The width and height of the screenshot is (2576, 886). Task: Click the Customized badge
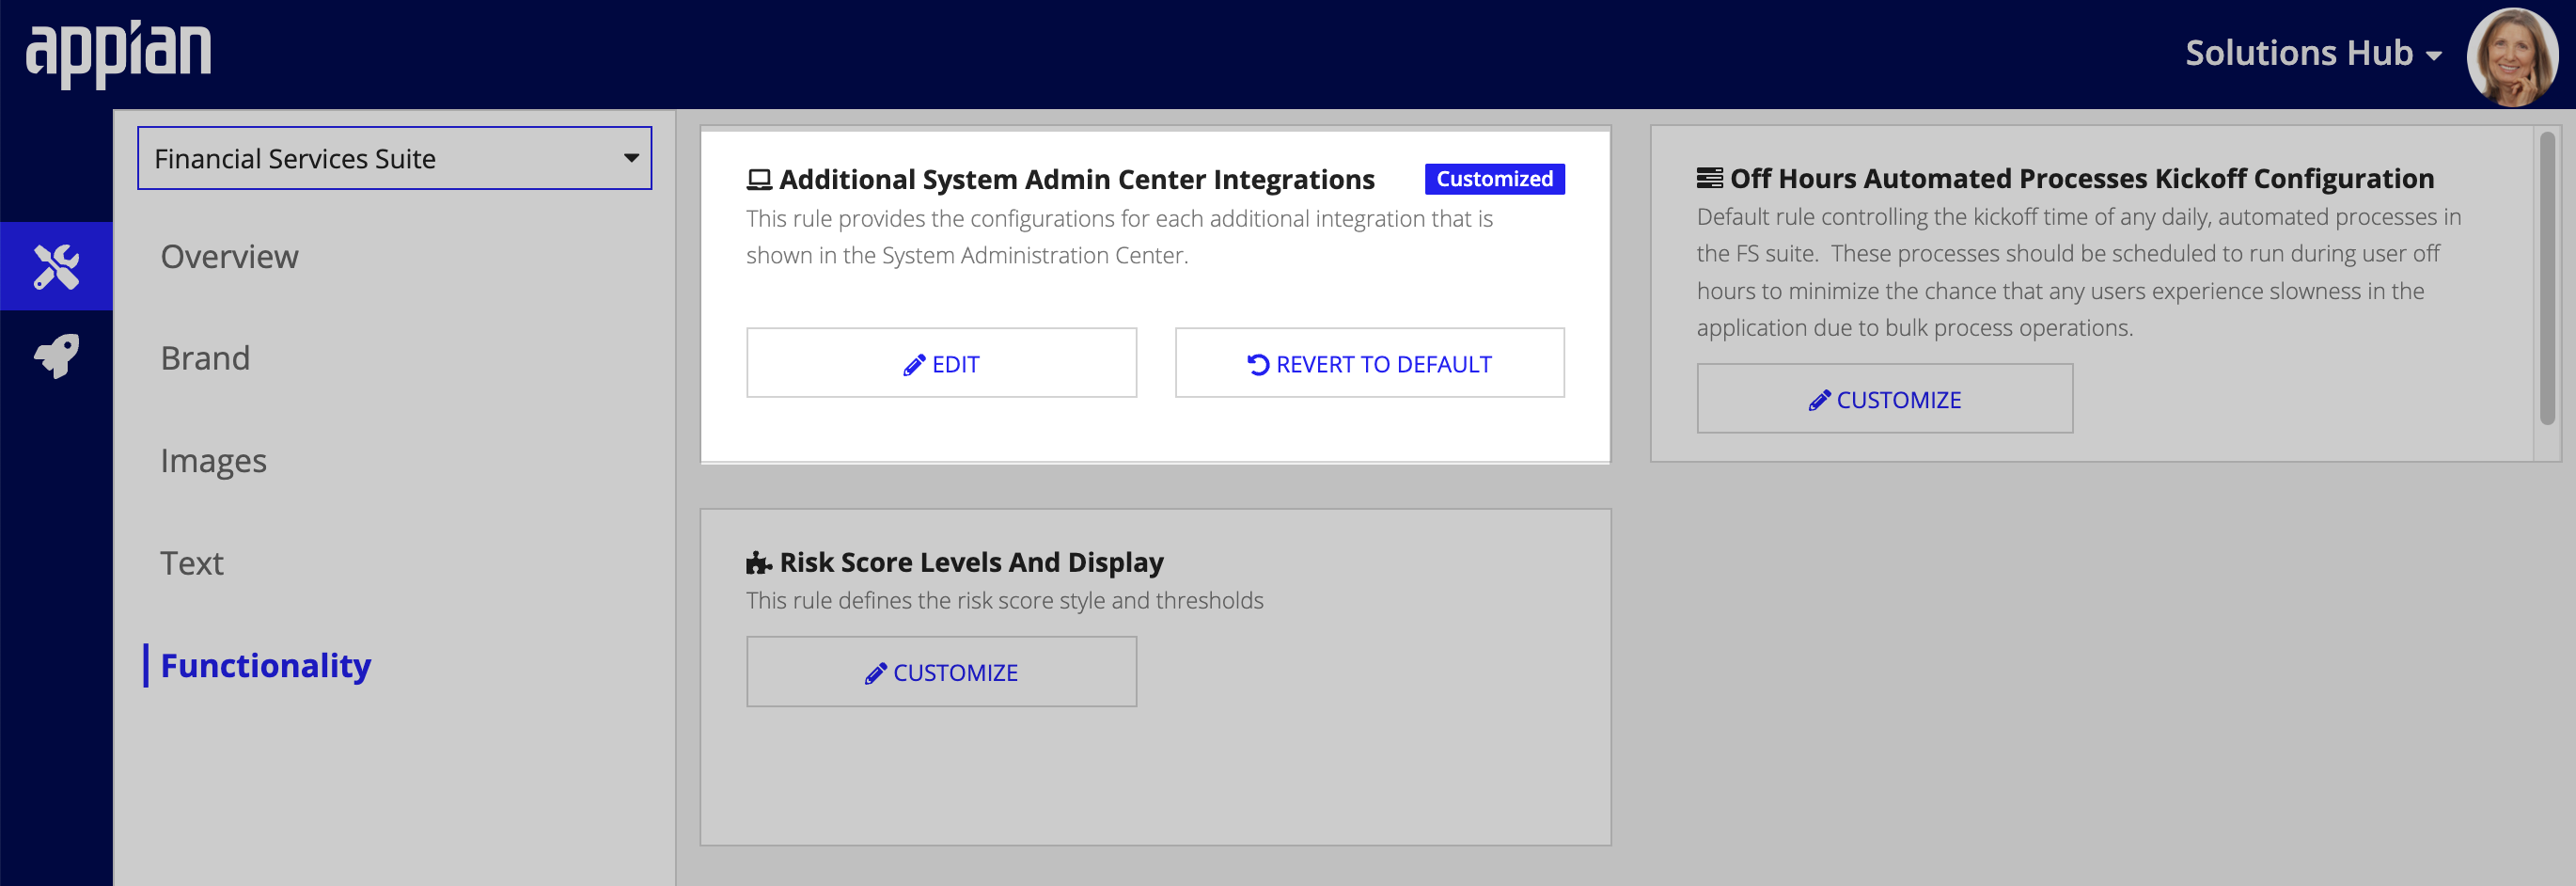pos(1494,179)
